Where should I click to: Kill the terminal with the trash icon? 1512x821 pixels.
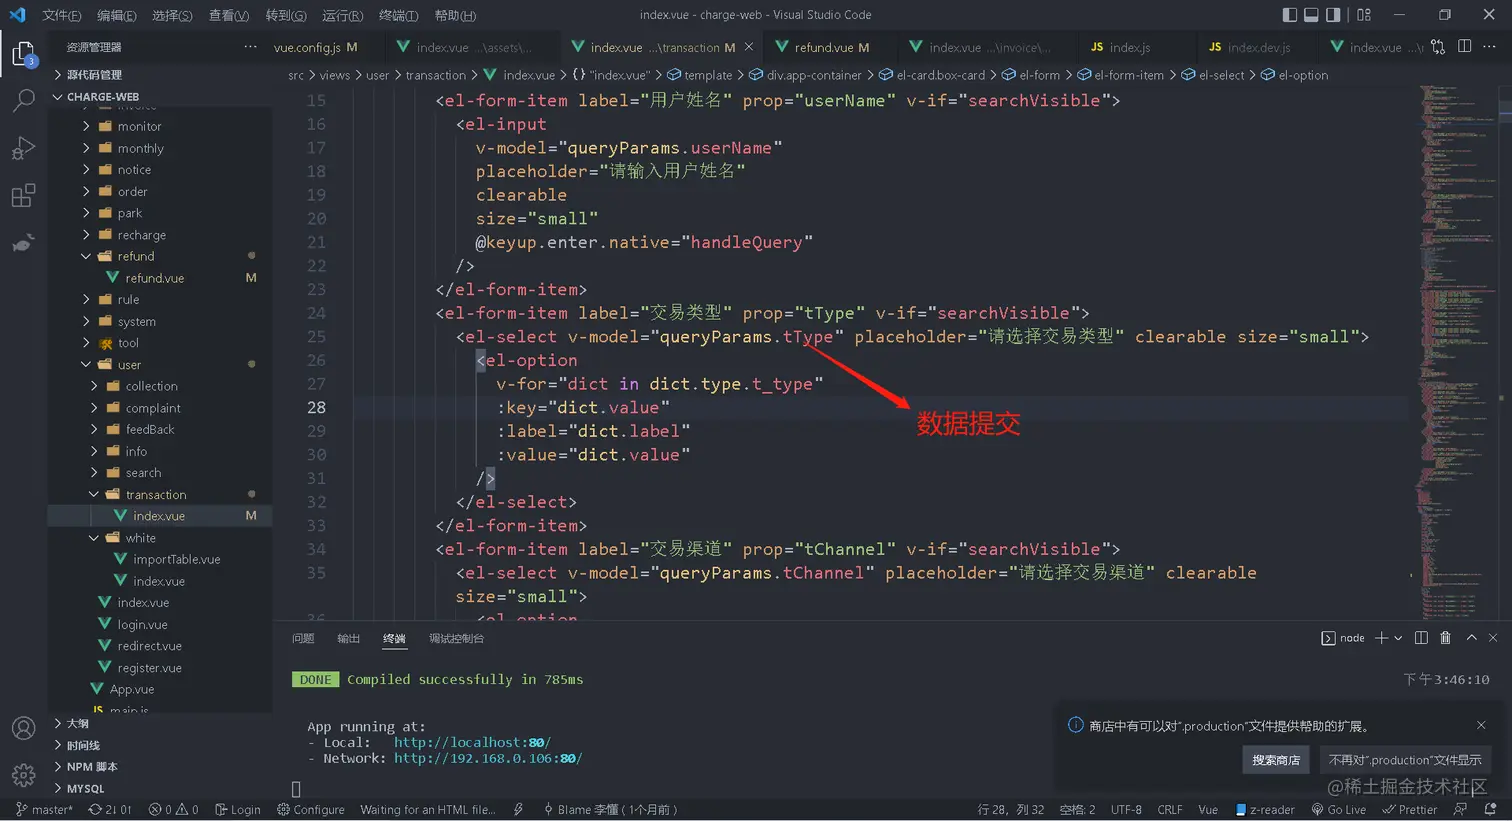pos(1445,638)
